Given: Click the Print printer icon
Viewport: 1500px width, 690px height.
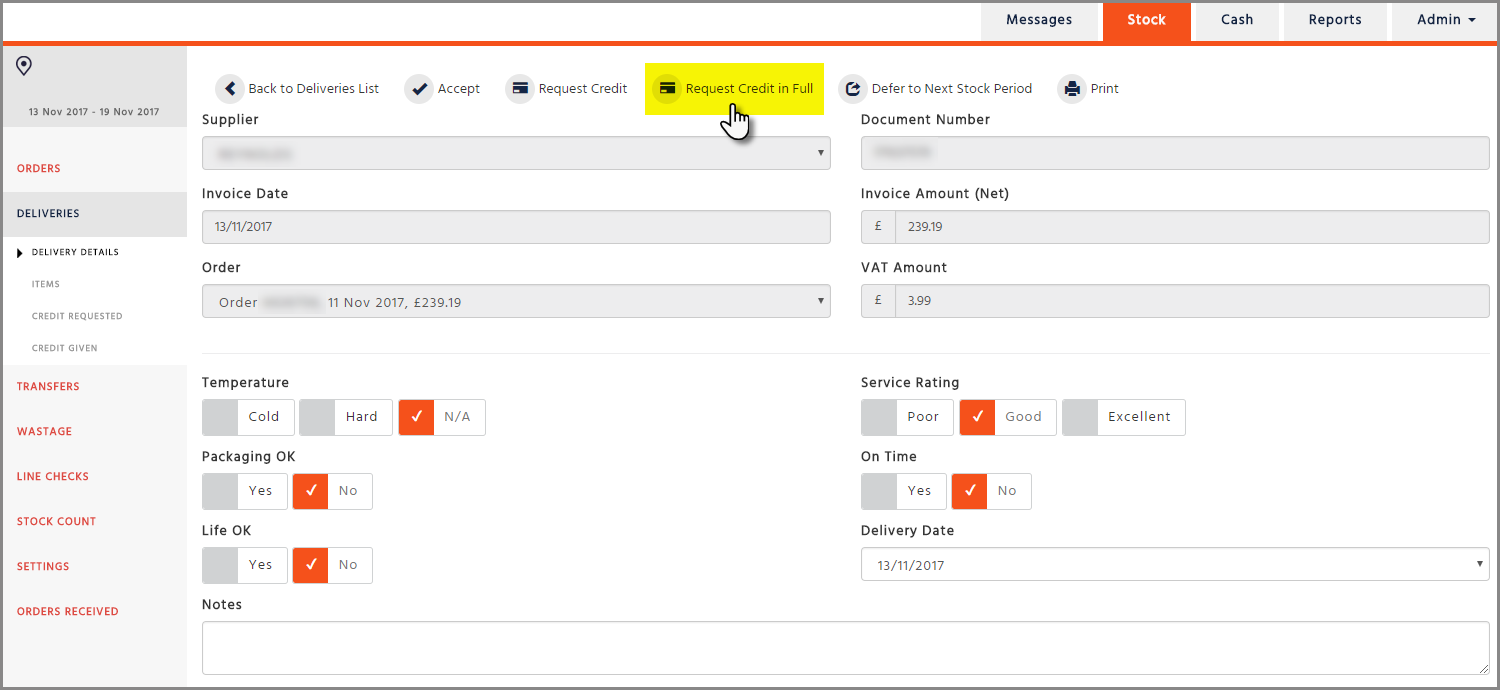Looking at the screenshot, I should tap(1072, 89).
